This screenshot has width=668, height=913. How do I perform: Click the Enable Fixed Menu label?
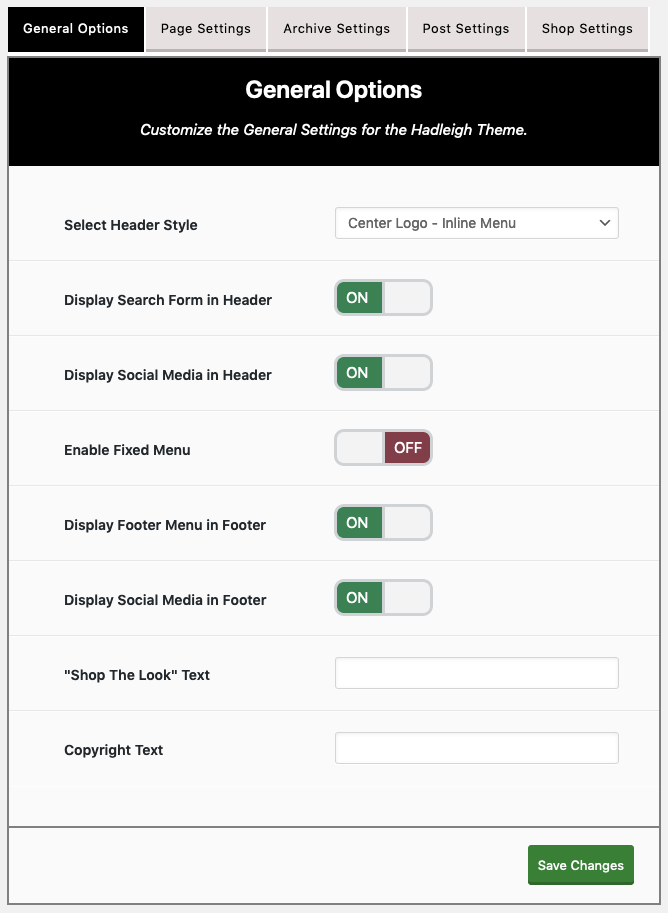pyautogui.click(x=127, y=450)
